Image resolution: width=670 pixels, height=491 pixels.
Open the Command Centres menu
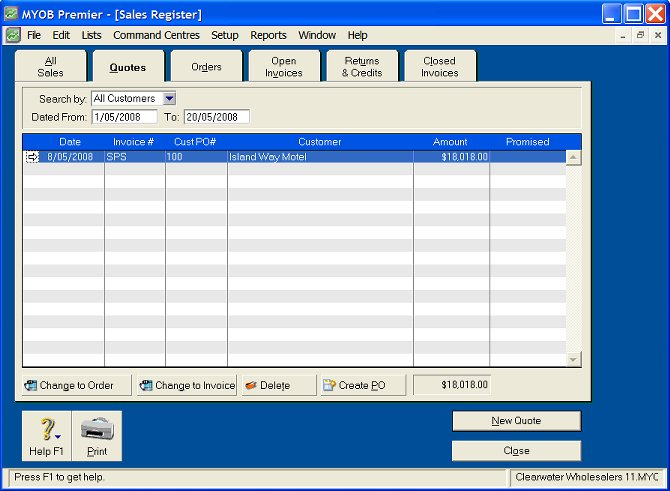[x=156, y=35]
